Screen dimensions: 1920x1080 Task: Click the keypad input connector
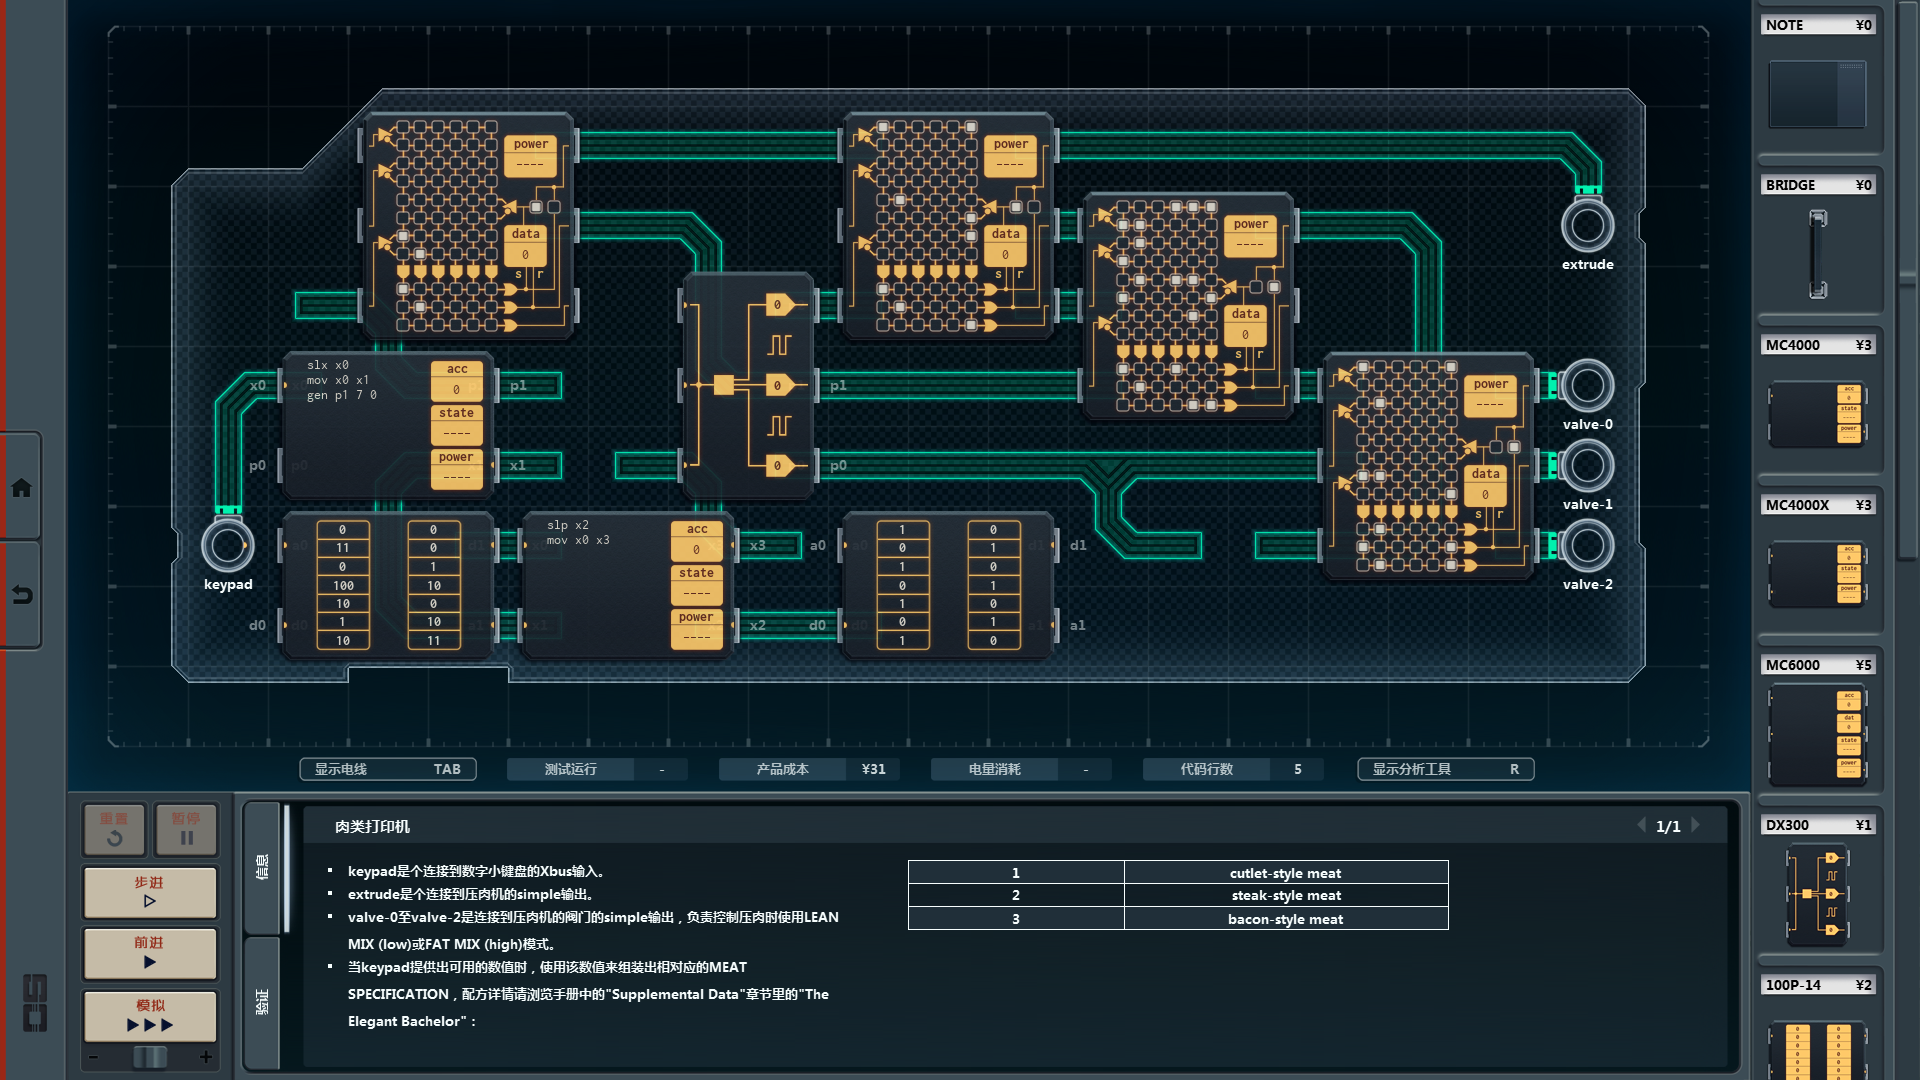tap(227, 546)
